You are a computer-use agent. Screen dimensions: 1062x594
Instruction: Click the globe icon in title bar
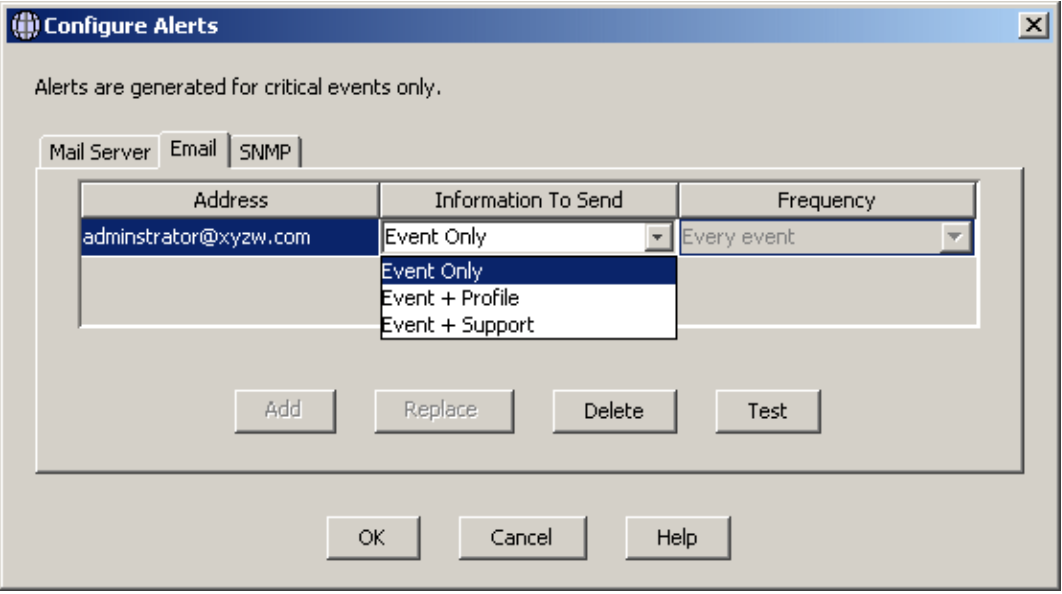tap(25, 26)
